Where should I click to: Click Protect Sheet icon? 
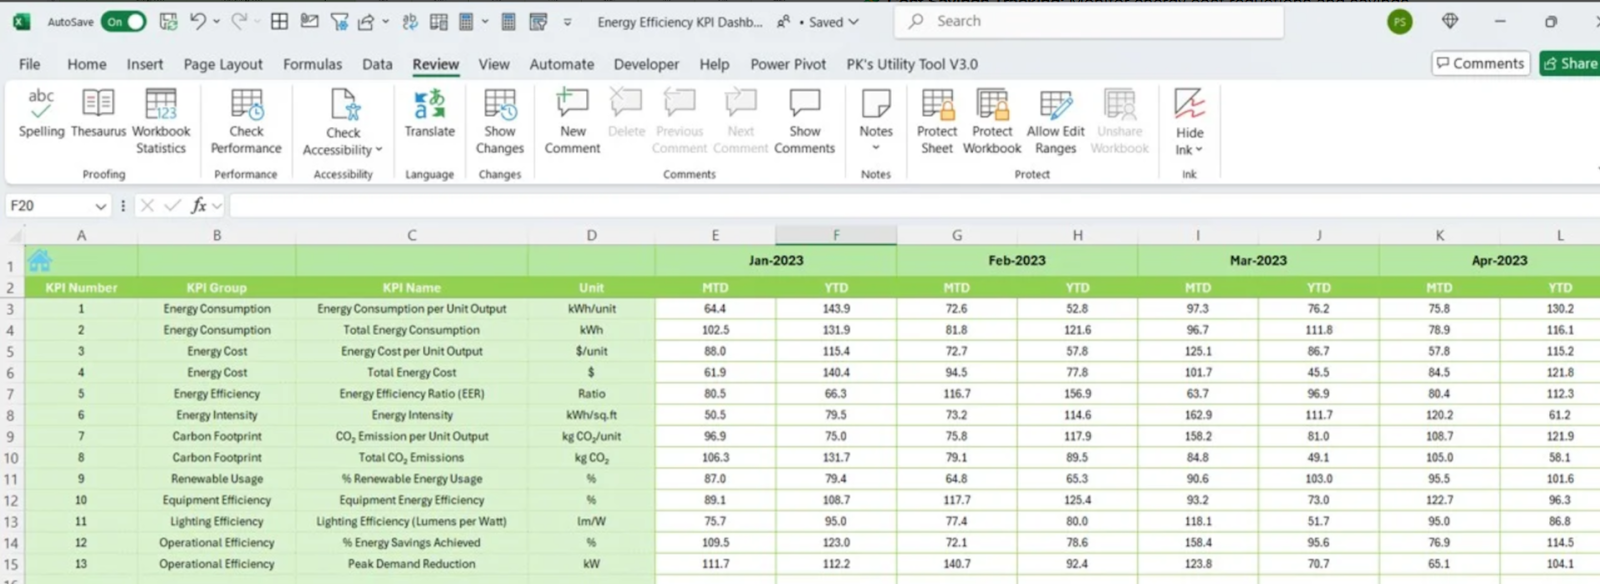pyautogui.click(x=937, y=104)
